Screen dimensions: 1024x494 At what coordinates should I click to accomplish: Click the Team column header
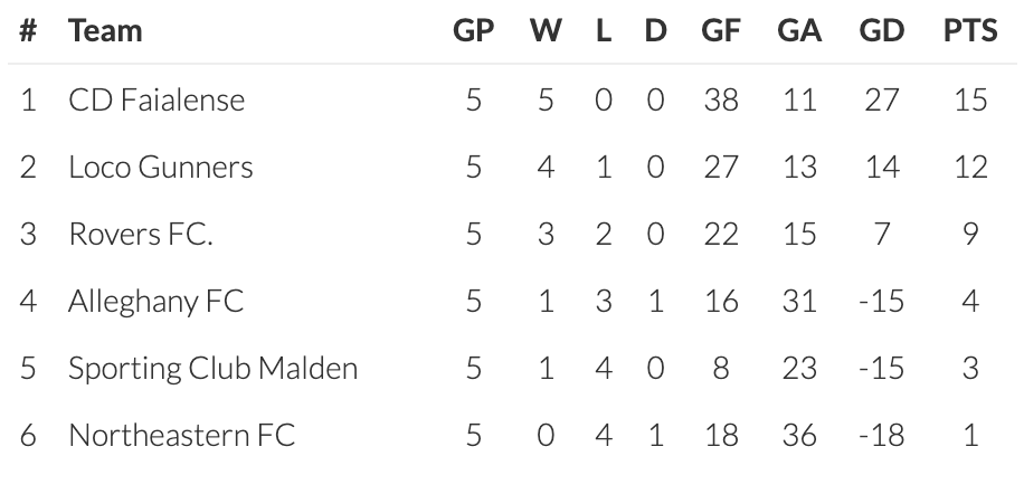pos(105,31)
